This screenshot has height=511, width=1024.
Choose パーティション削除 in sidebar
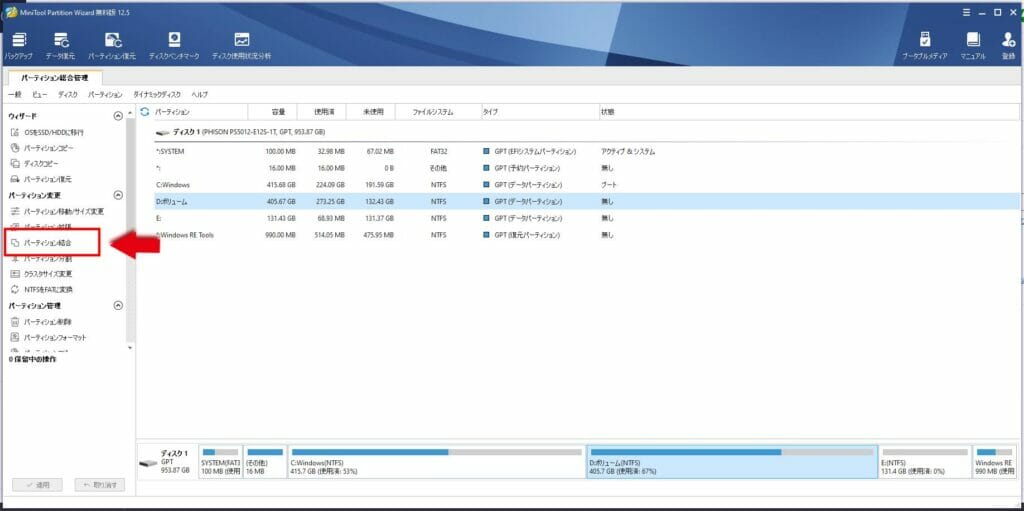click(41, 321)
